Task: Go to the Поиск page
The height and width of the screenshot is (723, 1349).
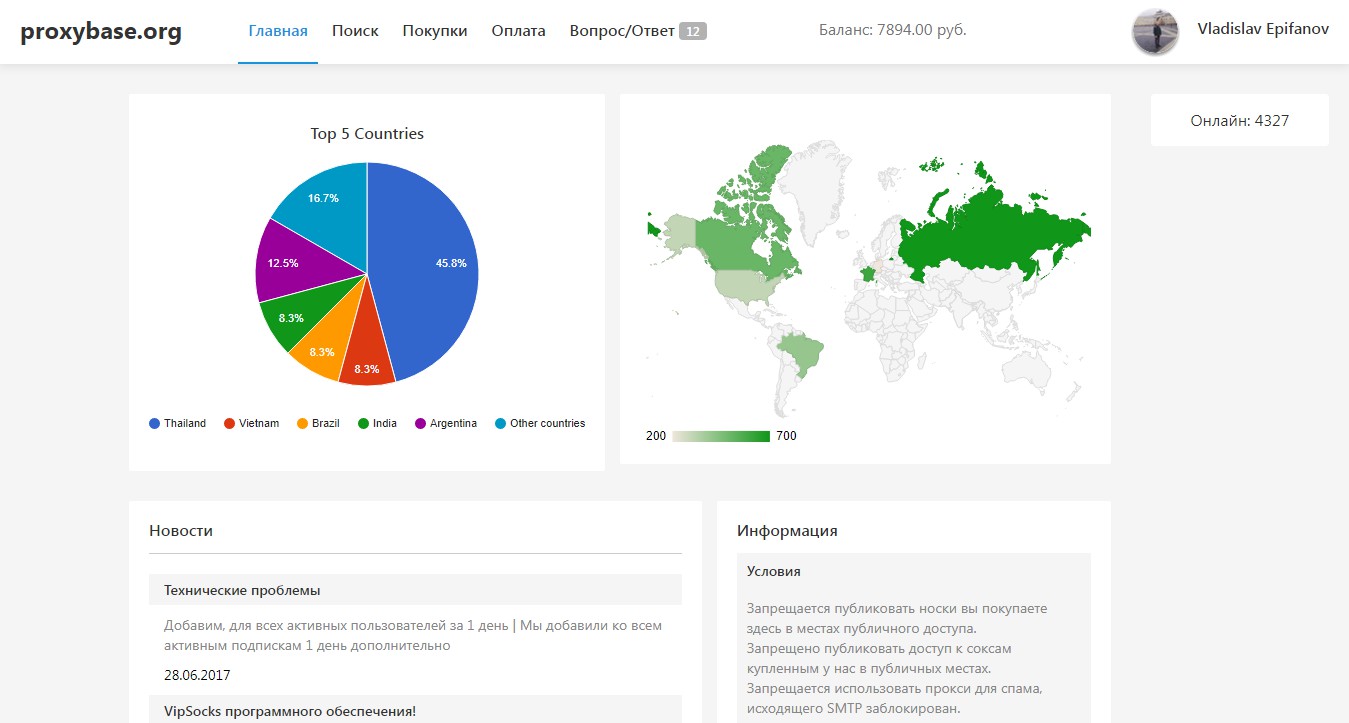Action: click(x=355, y=31)
